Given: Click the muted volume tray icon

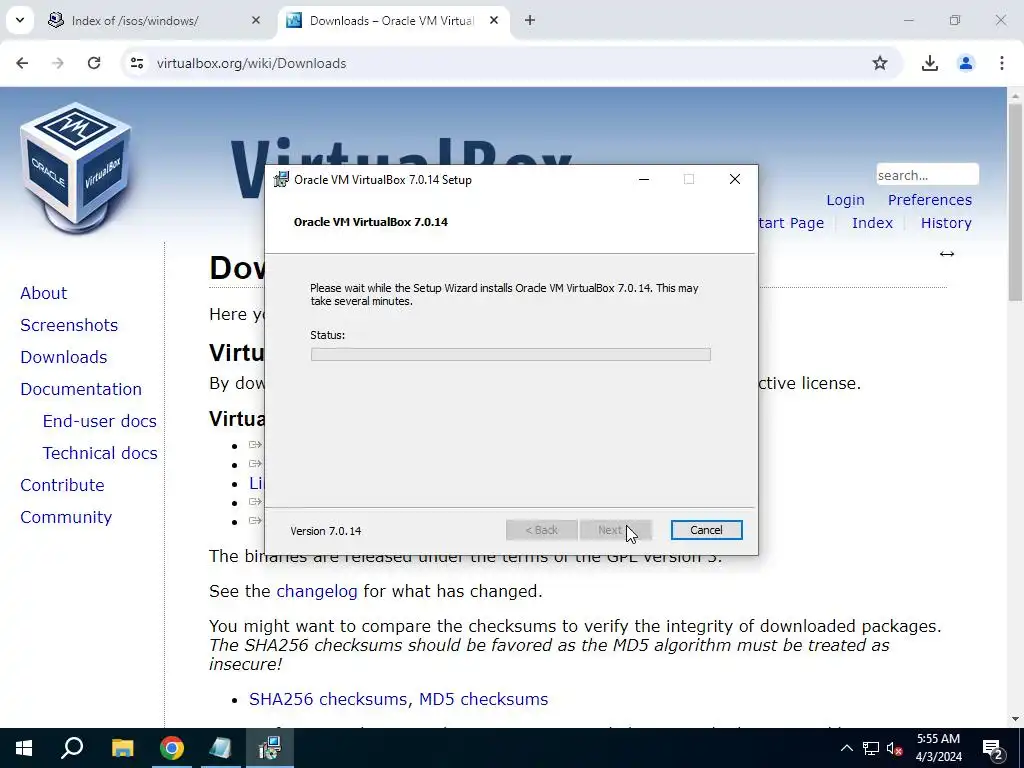Looking at the screenshot, I should 895,748.
